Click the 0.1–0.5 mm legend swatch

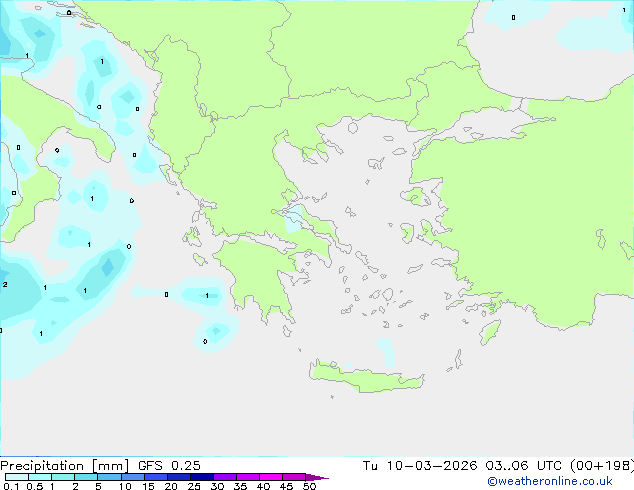(x=17, y=477)
